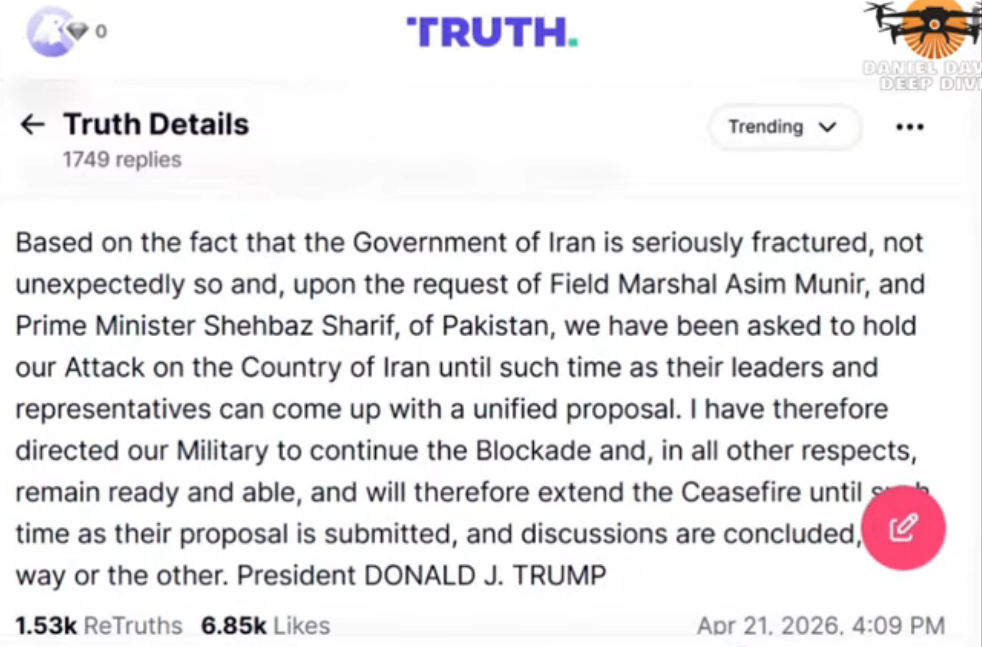Open the profile avatar in the header

pos(50,31)
